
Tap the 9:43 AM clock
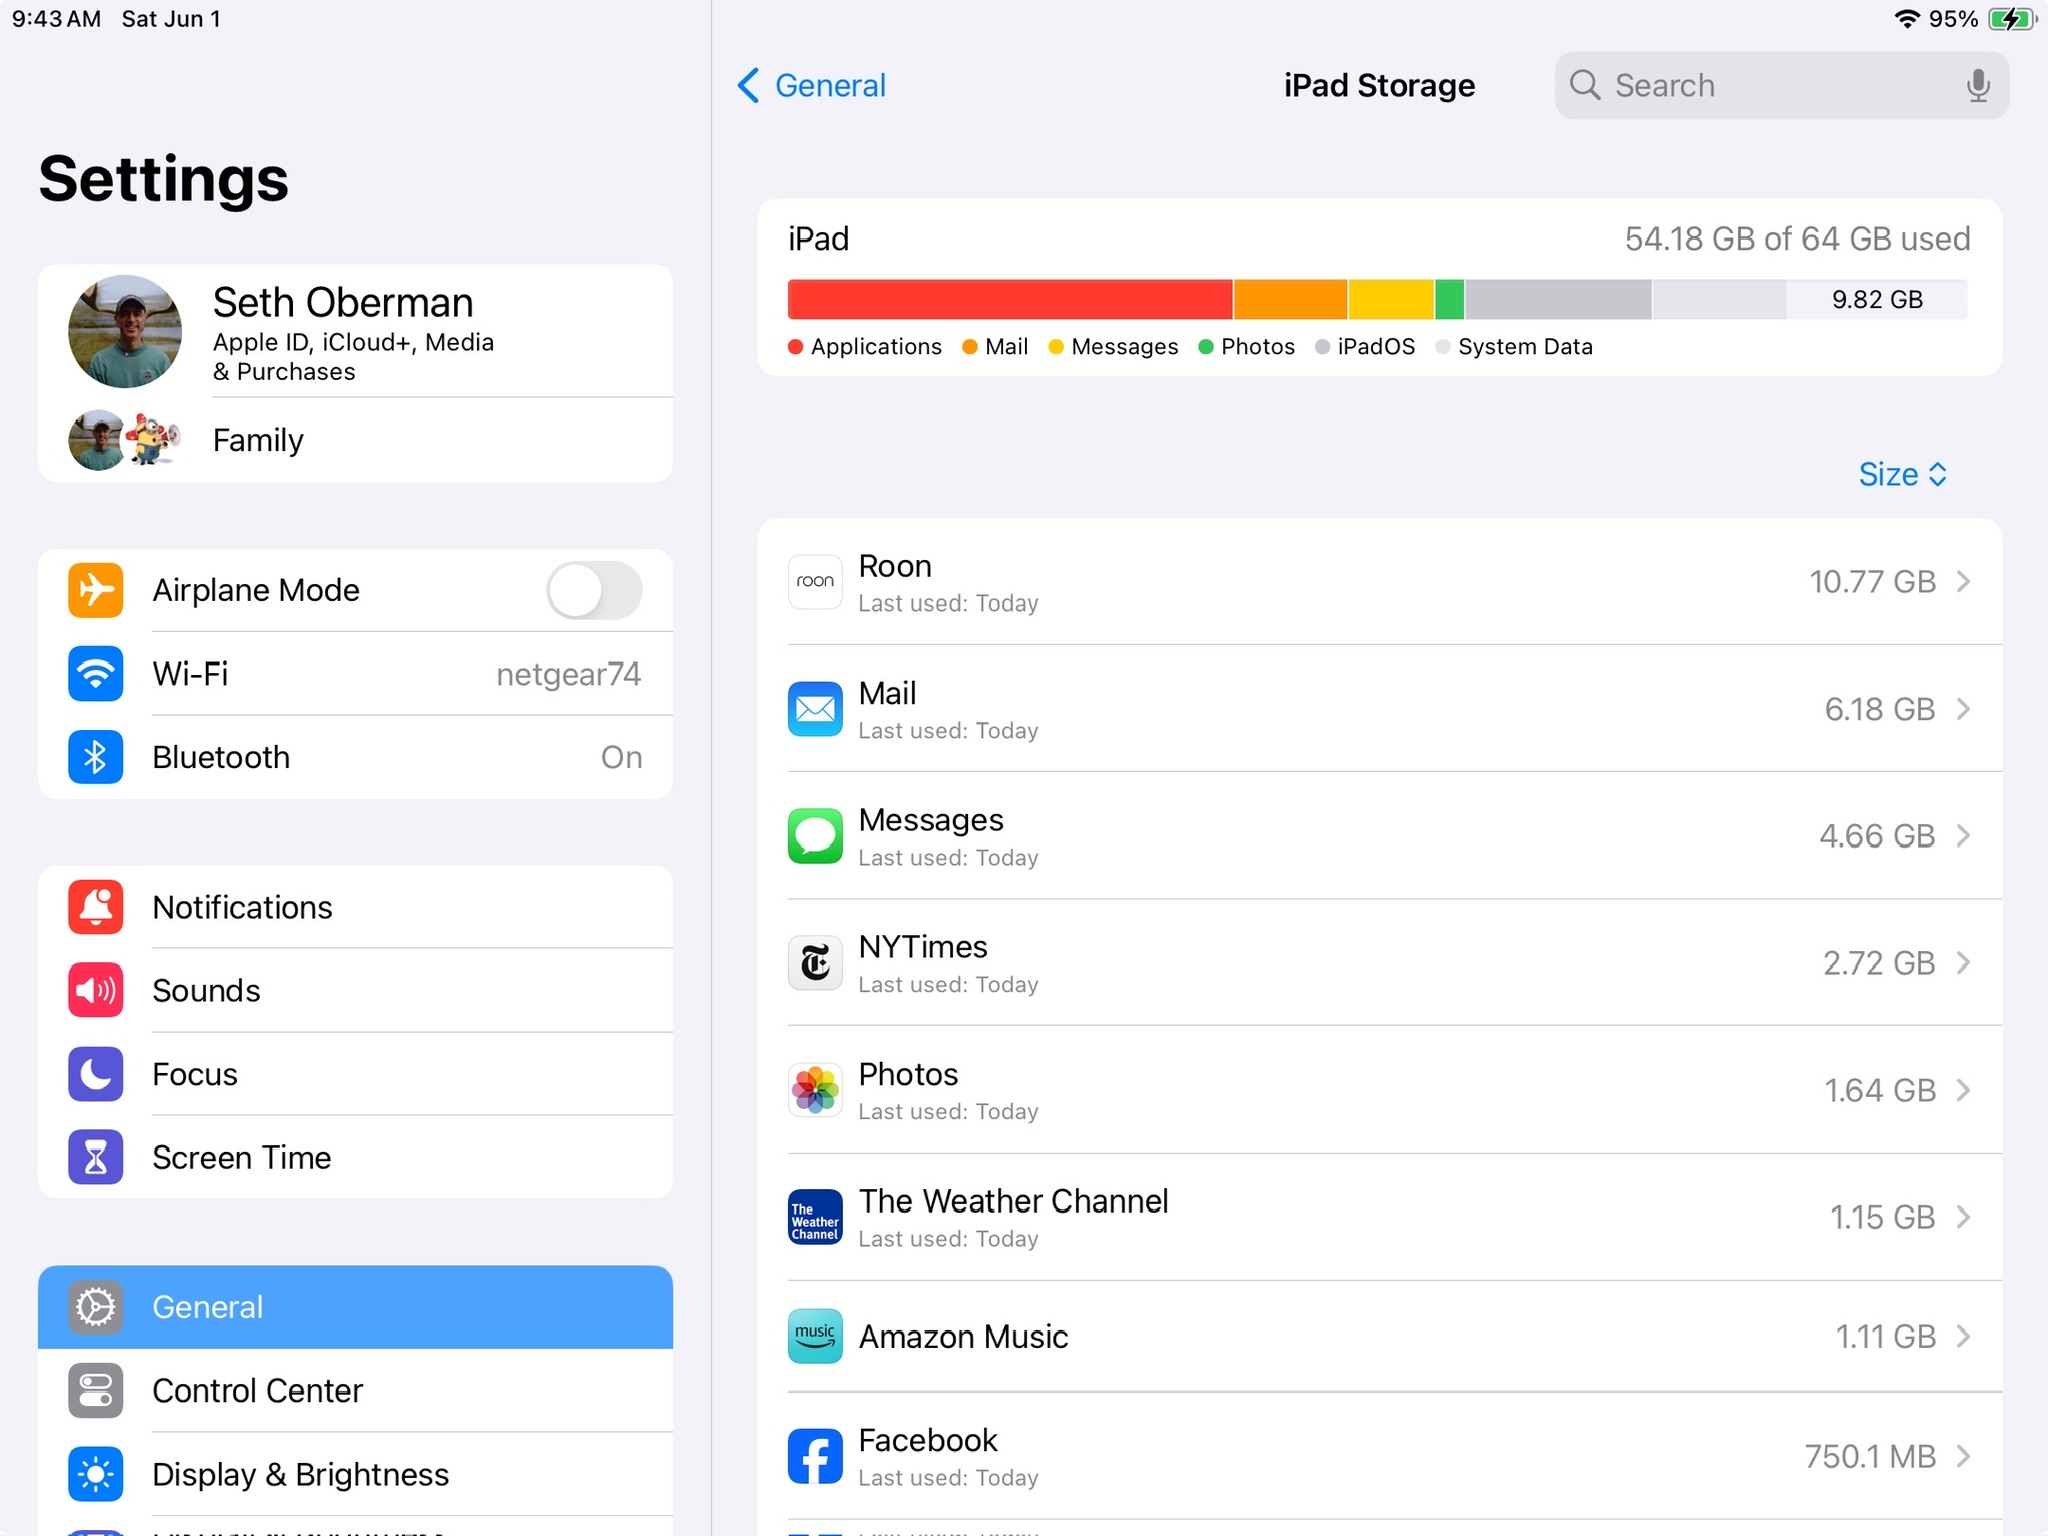point(56,19)
